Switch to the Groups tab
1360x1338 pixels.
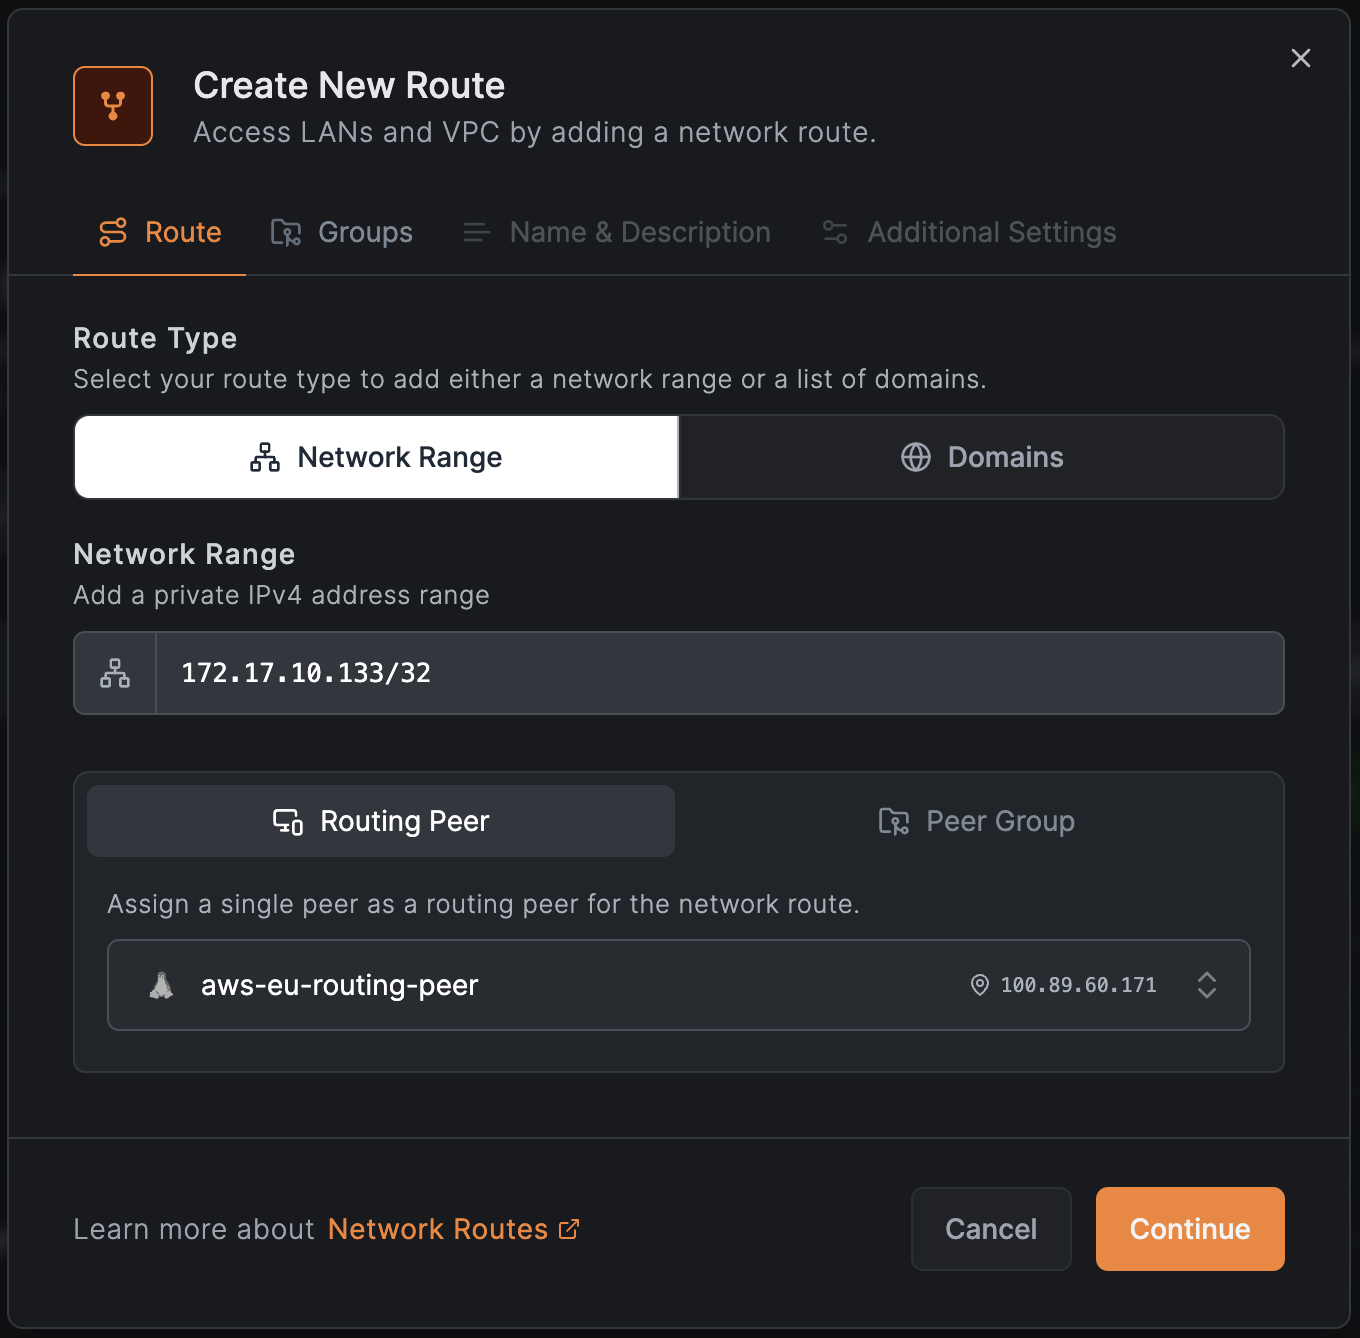point(341,232)
